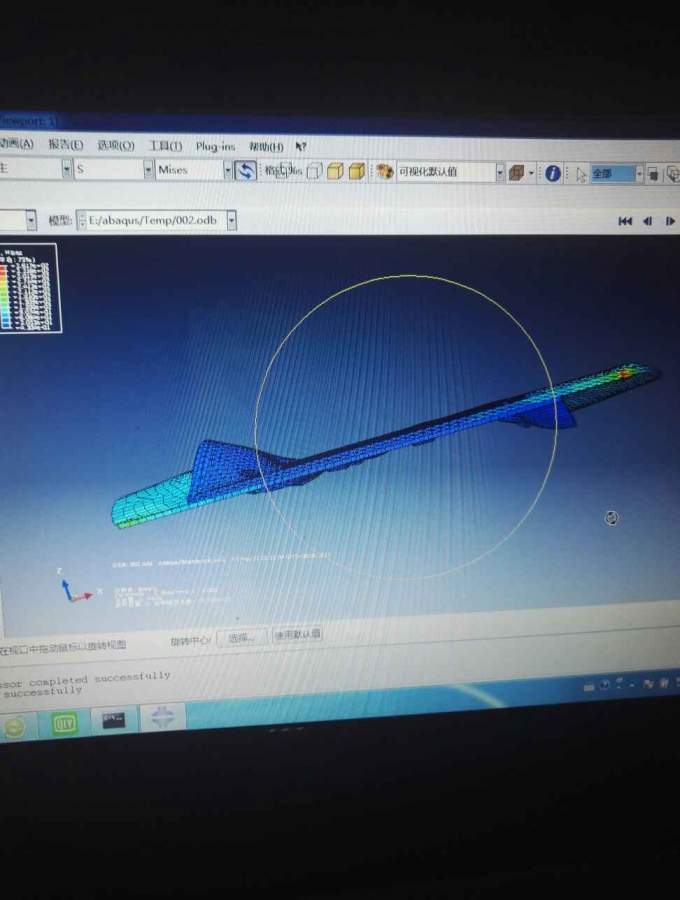This screenshot has width=680, height=900.
Task: Expand the 可视化默认值 color mapping dropdown
Action: (500, 172)
